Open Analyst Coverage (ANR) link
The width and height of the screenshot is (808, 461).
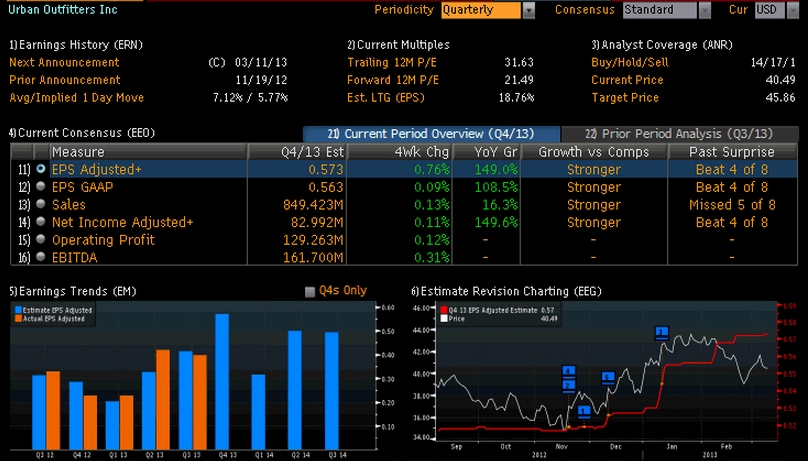click(662, 45)
